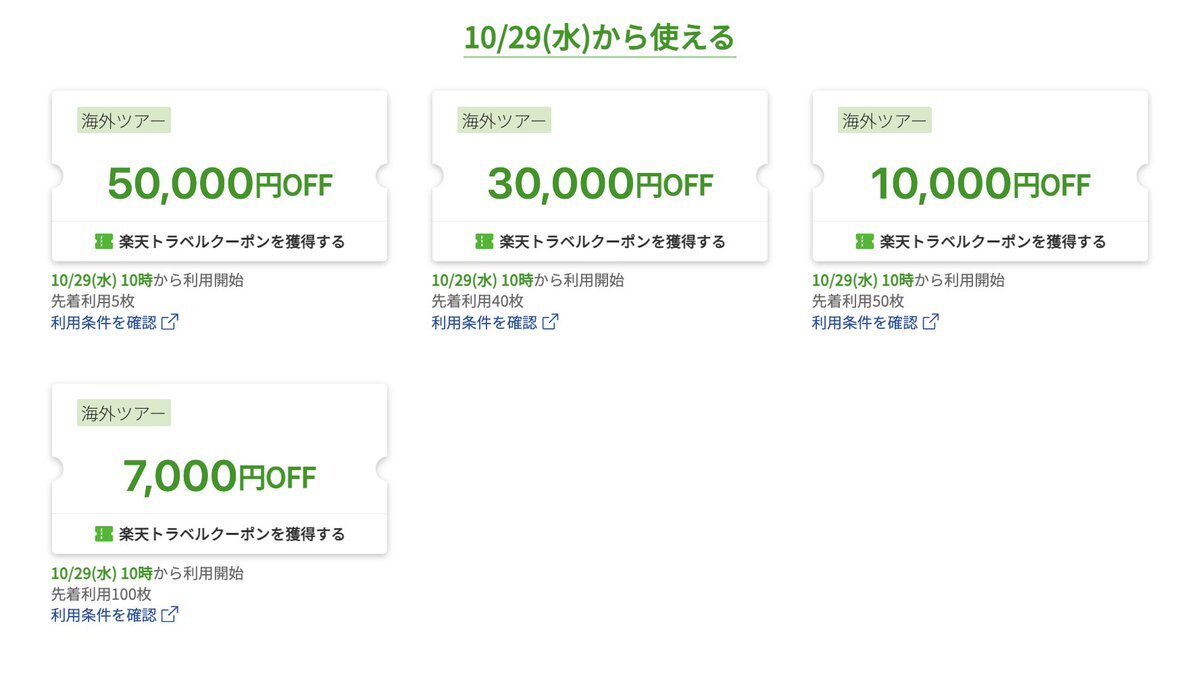The image size is (1200, 693).
Task: Click the ticket icon on 7,000円OFF coupon
Action: (104, 534)
